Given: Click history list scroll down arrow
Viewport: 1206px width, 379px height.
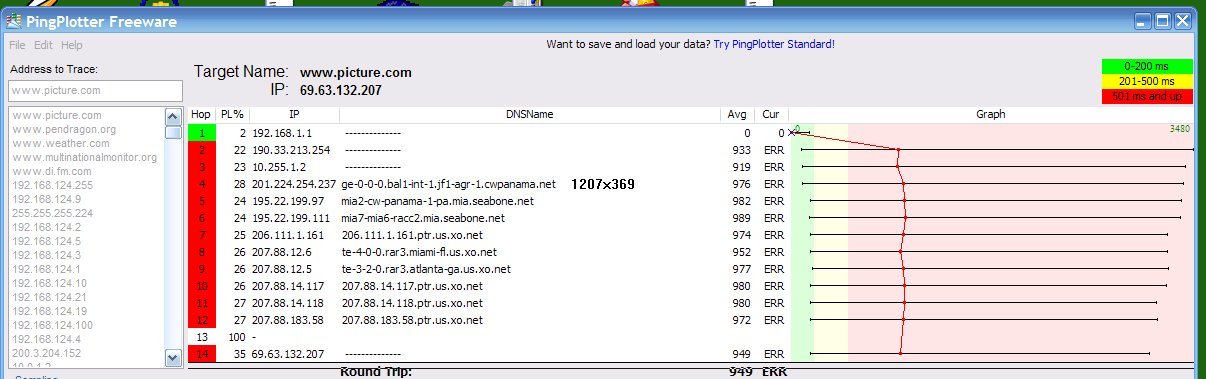Looking at the screenshot, I should [x=173, y=357].
